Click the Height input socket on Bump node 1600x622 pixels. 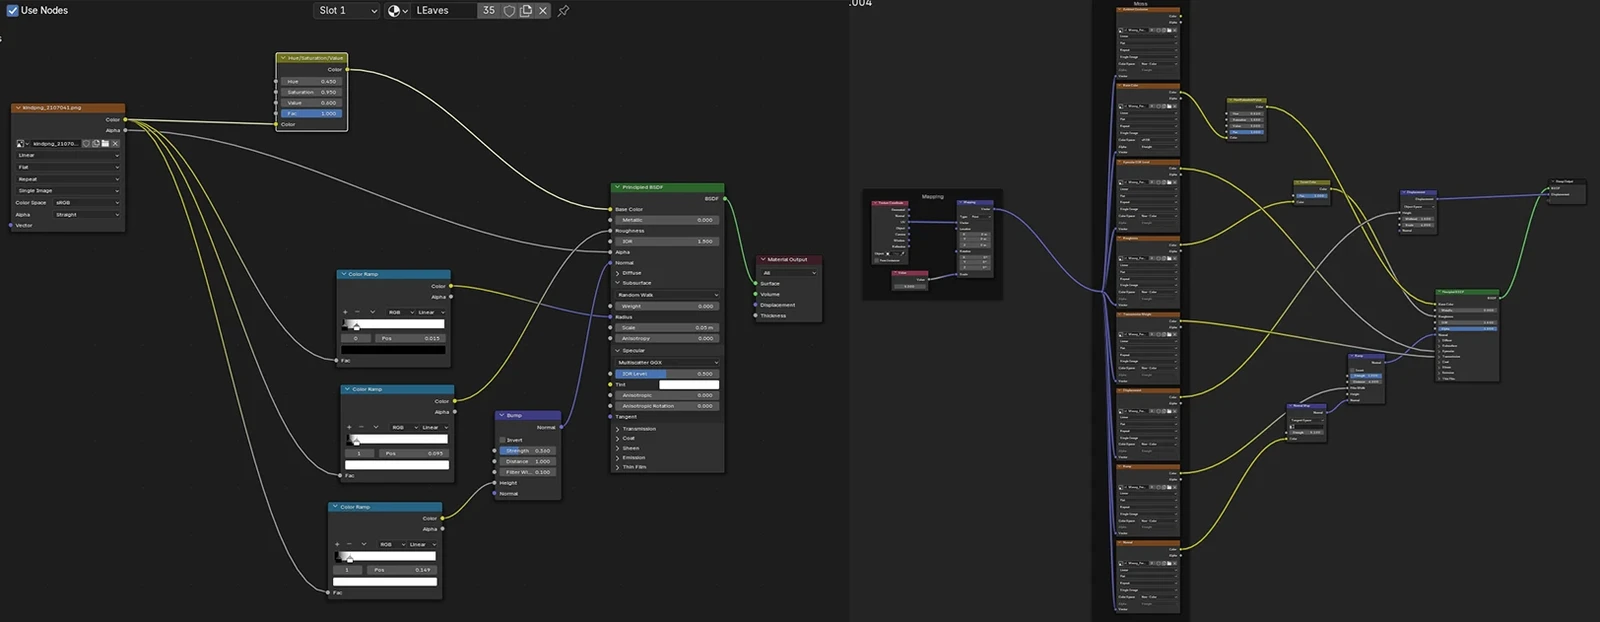pyautogui.click(x=495, y=483)
